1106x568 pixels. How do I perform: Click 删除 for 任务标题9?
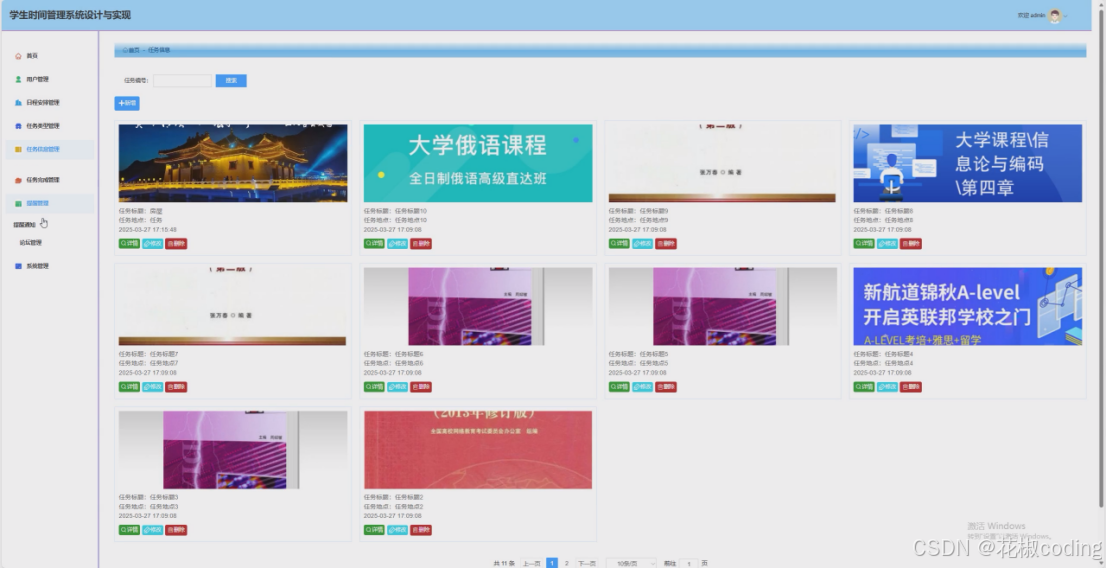[x=665, y=243]
